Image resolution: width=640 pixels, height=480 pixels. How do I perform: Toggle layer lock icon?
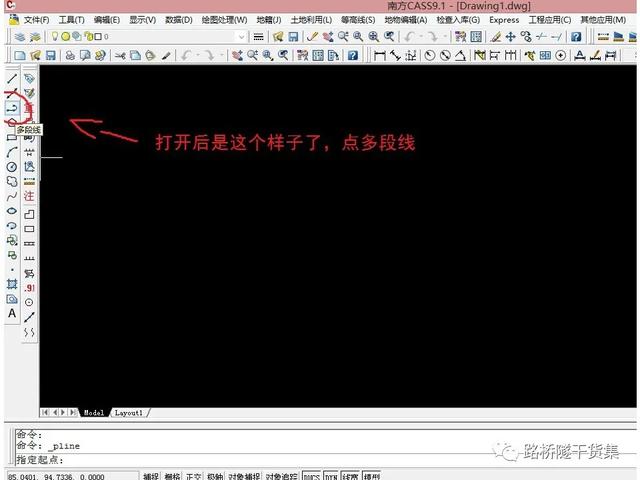(x=87, y=36)
